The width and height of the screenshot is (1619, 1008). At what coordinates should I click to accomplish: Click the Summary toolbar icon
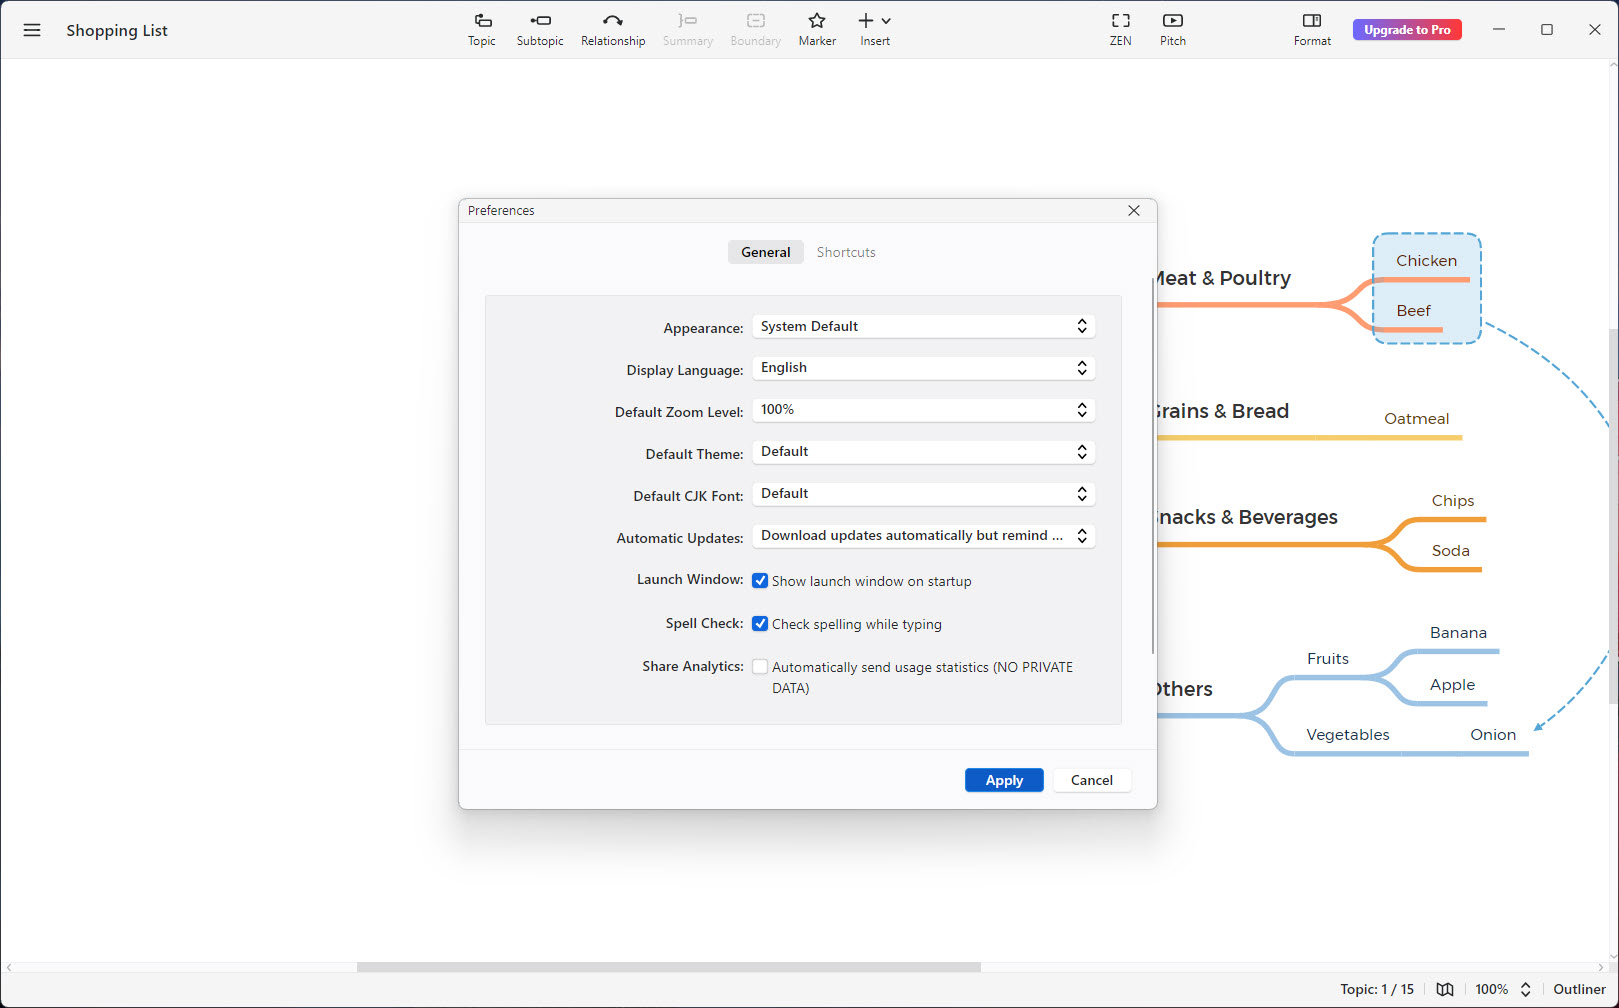coord(688,30)
